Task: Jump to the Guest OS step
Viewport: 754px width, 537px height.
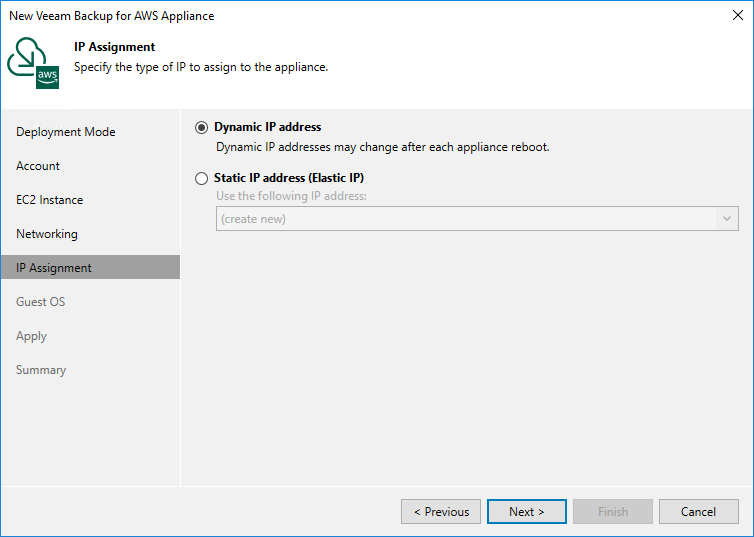Action: click(41, 302)
